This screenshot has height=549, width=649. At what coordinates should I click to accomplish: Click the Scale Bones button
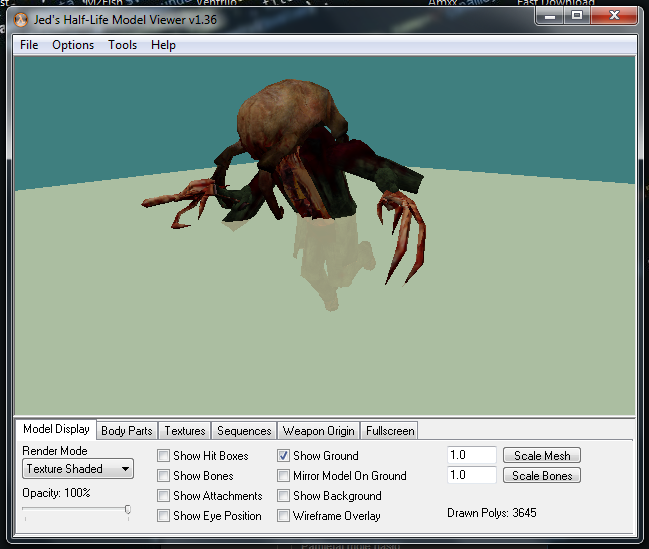click(542, 475)
